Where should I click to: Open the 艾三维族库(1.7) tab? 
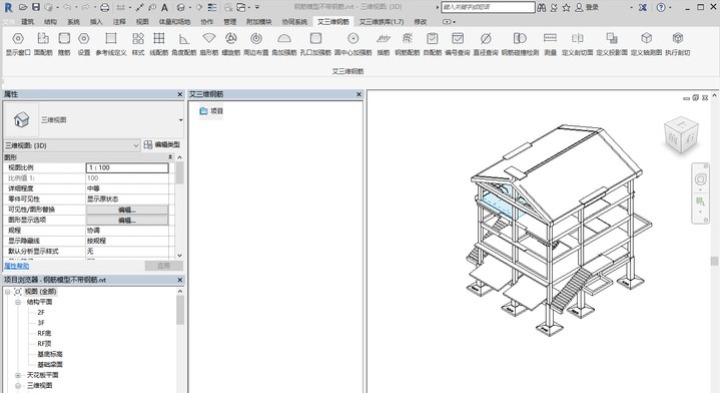tap(381, 22)
